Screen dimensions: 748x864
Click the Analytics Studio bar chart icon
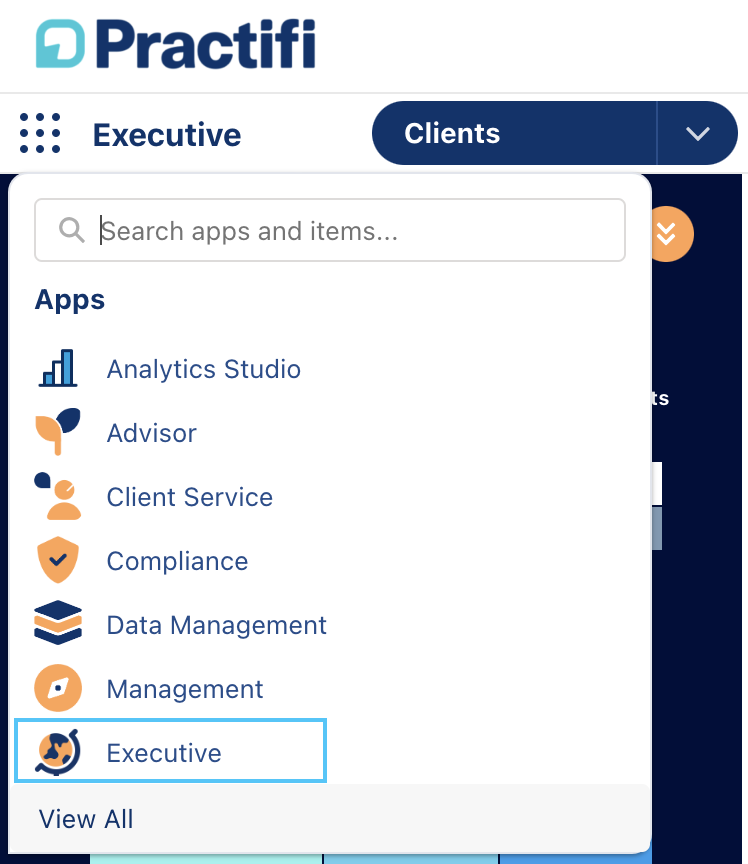[x=58, y=368]
